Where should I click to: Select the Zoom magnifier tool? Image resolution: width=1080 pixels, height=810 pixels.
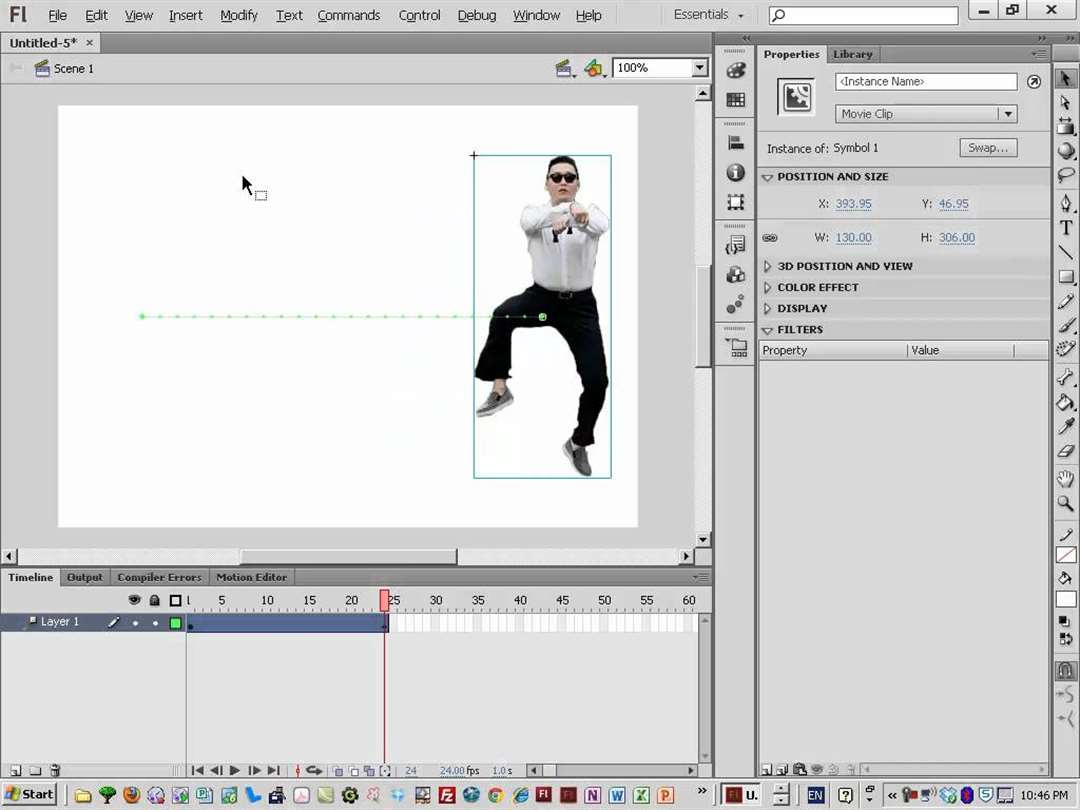click(1066, 504)
